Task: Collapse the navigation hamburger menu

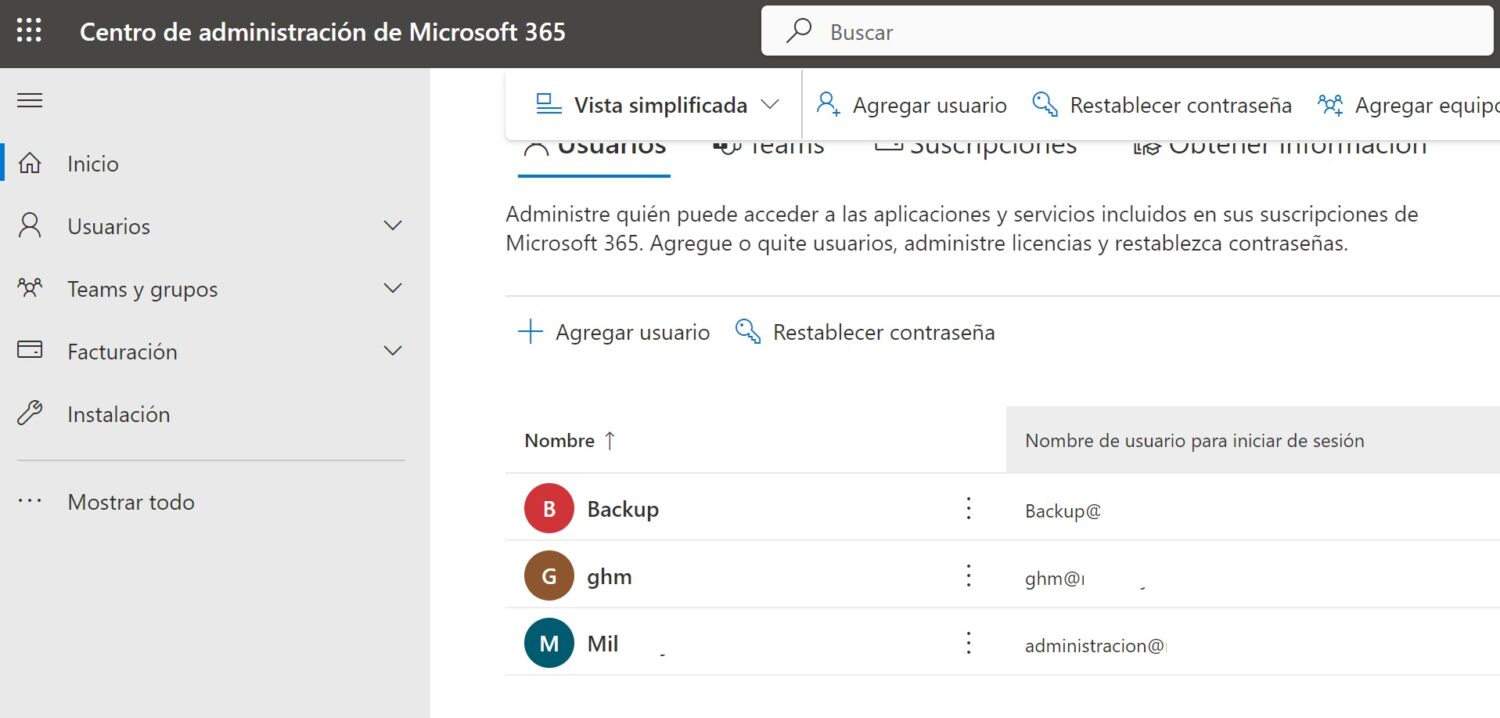Action: point(30,100)
